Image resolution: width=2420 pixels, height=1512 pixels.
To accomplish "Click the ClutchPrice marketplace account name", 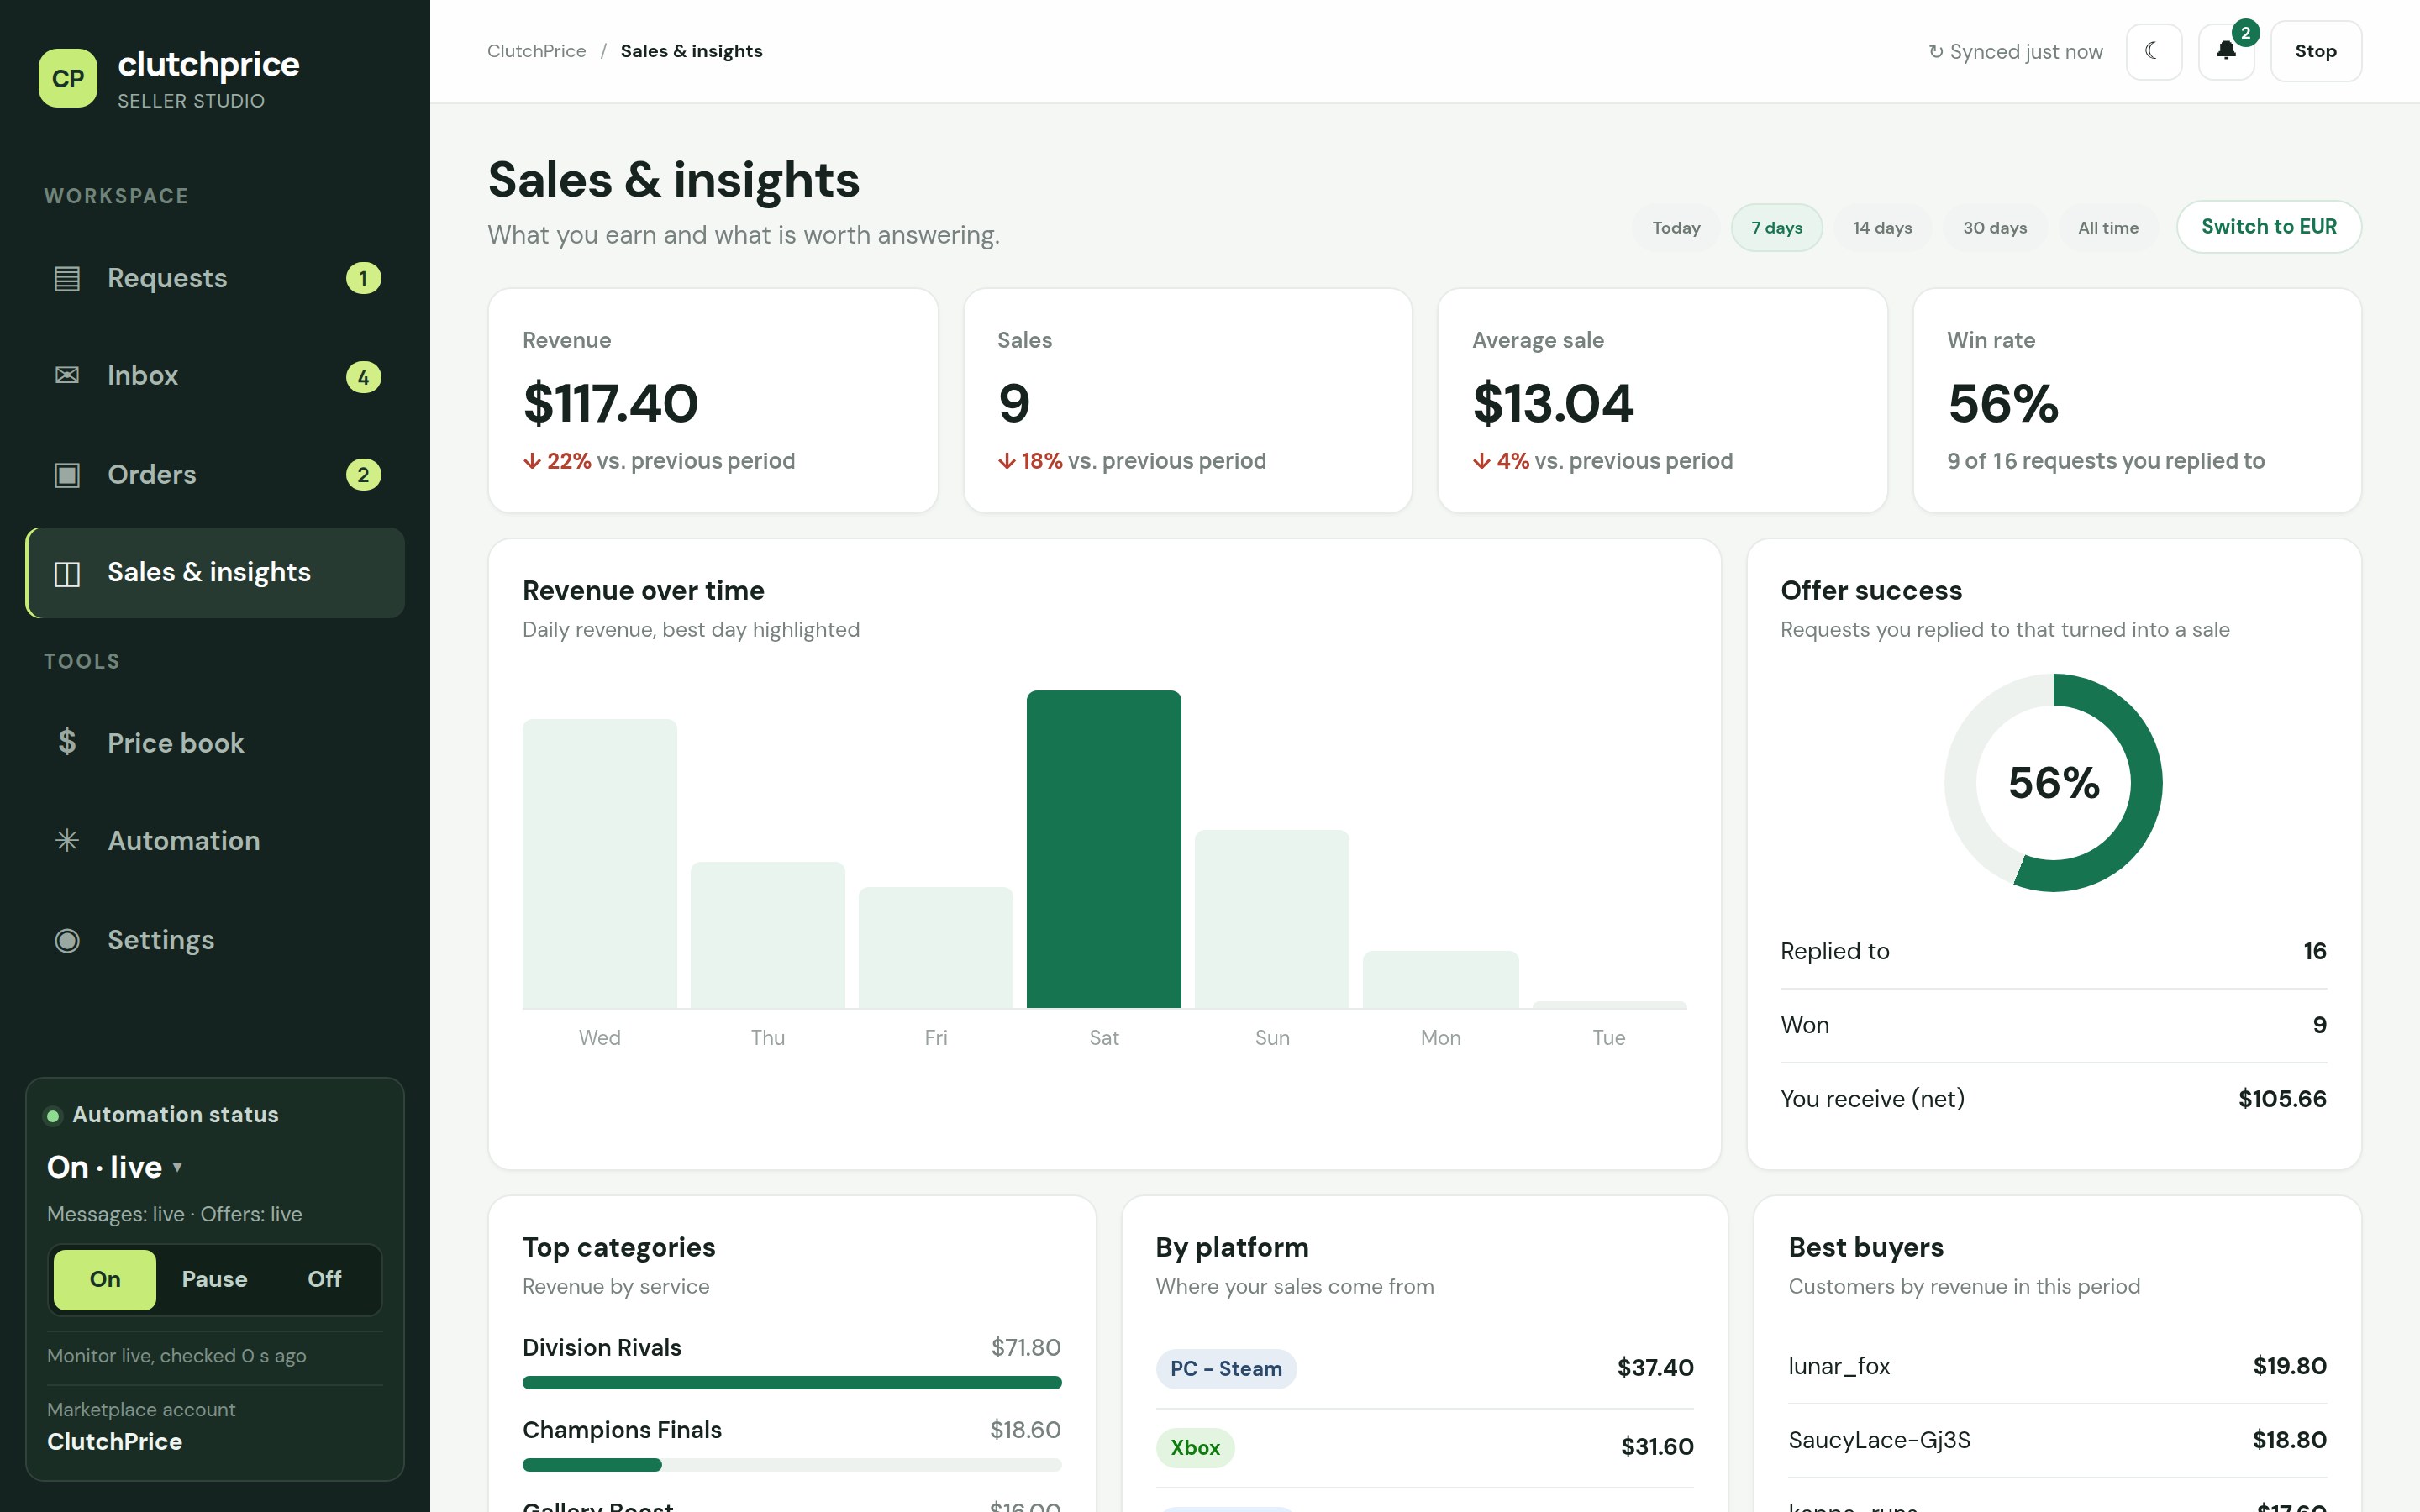I will pos(114,1441).
